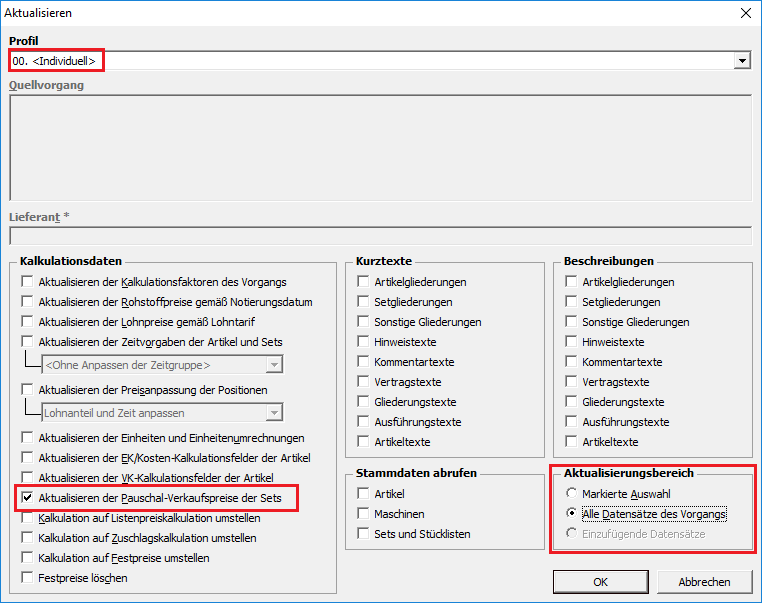Image resolution: width=762 pixels, height=603 pixels.
Task: Choose Alle Datensätze des Vorgangs option
Action: (x=572, y=514)
